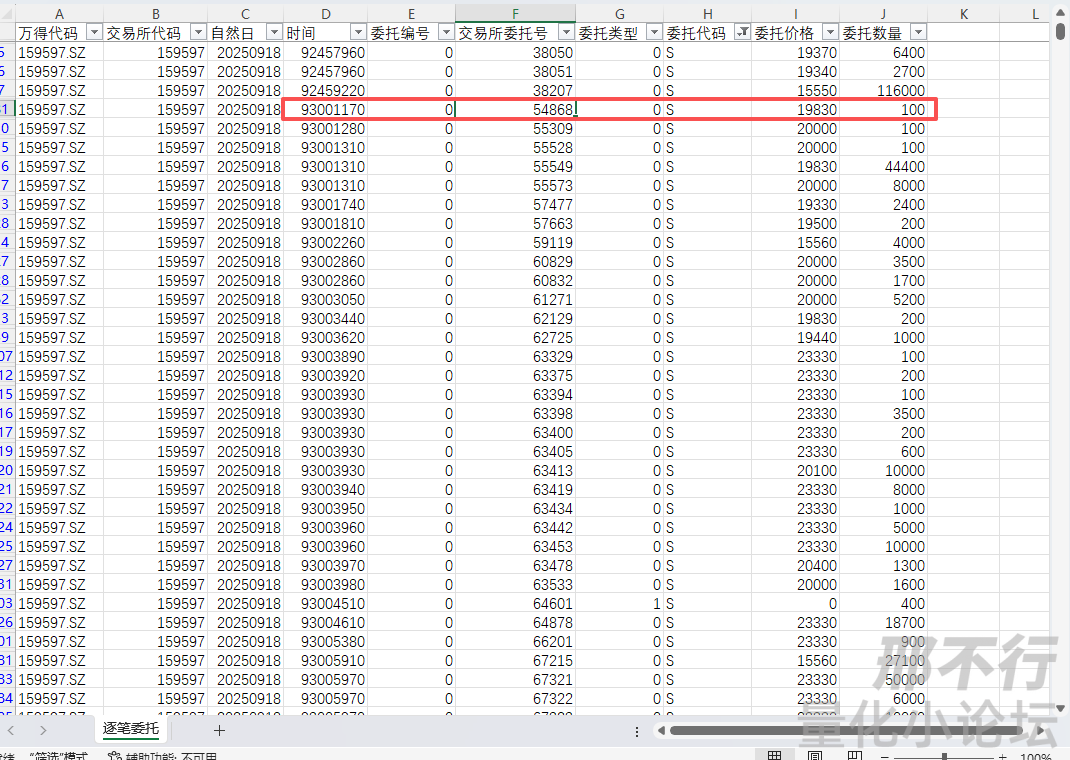This screenshot has width=1070, height=760.
Task: Select cell with quantity 44400
Action: coord(883,166)
